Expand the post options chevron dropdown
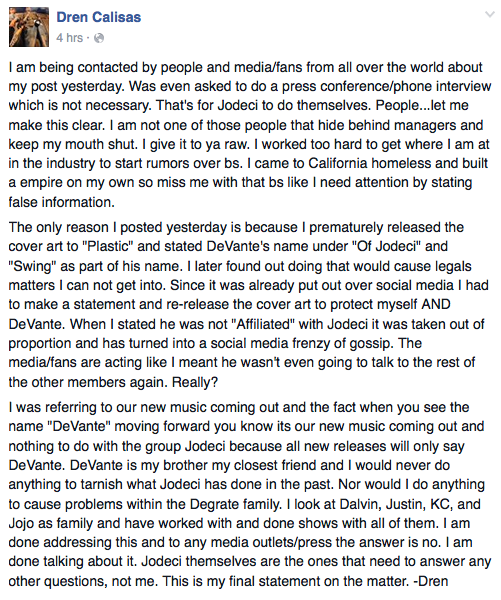This screenshot has width=501, height=600. coord(490,15)
